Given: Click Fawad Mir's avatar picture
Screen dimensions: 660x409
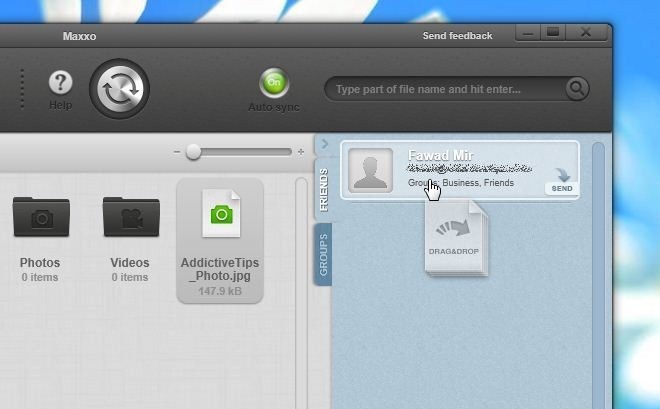Looking at the screenshot, I should click(x=370, y=170).
